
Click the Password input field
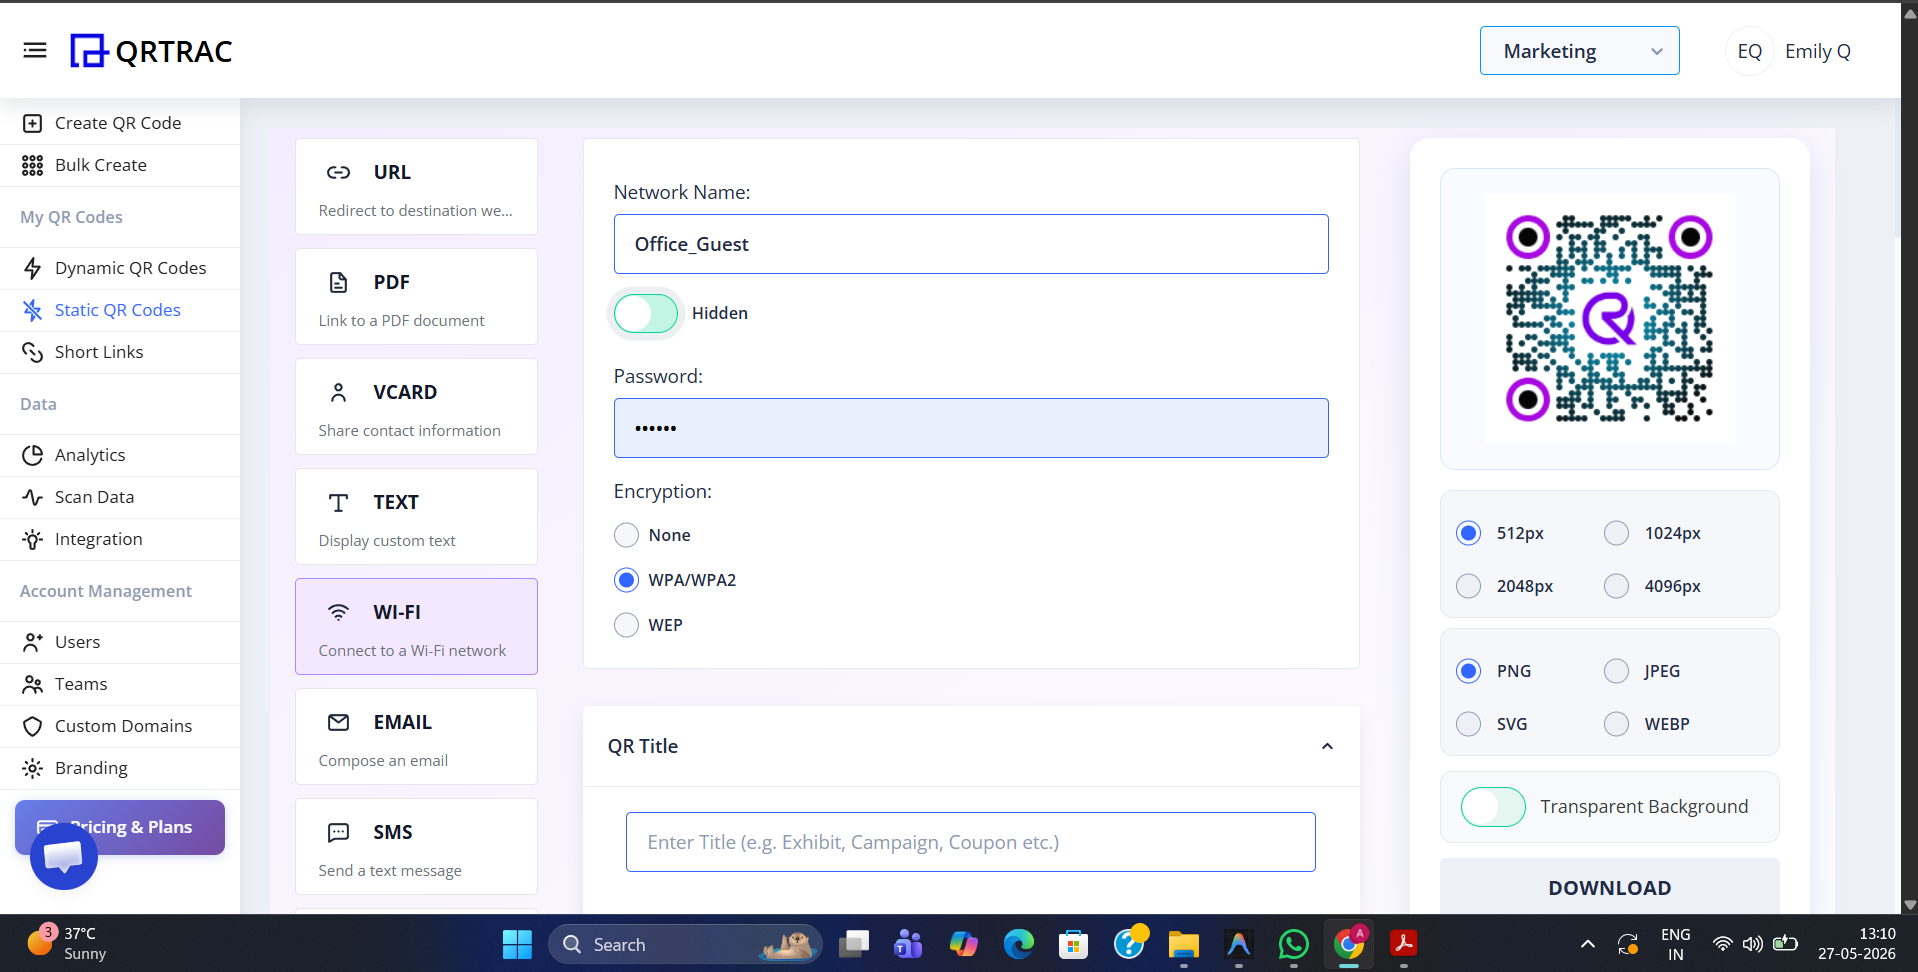[x=971, y=428]
